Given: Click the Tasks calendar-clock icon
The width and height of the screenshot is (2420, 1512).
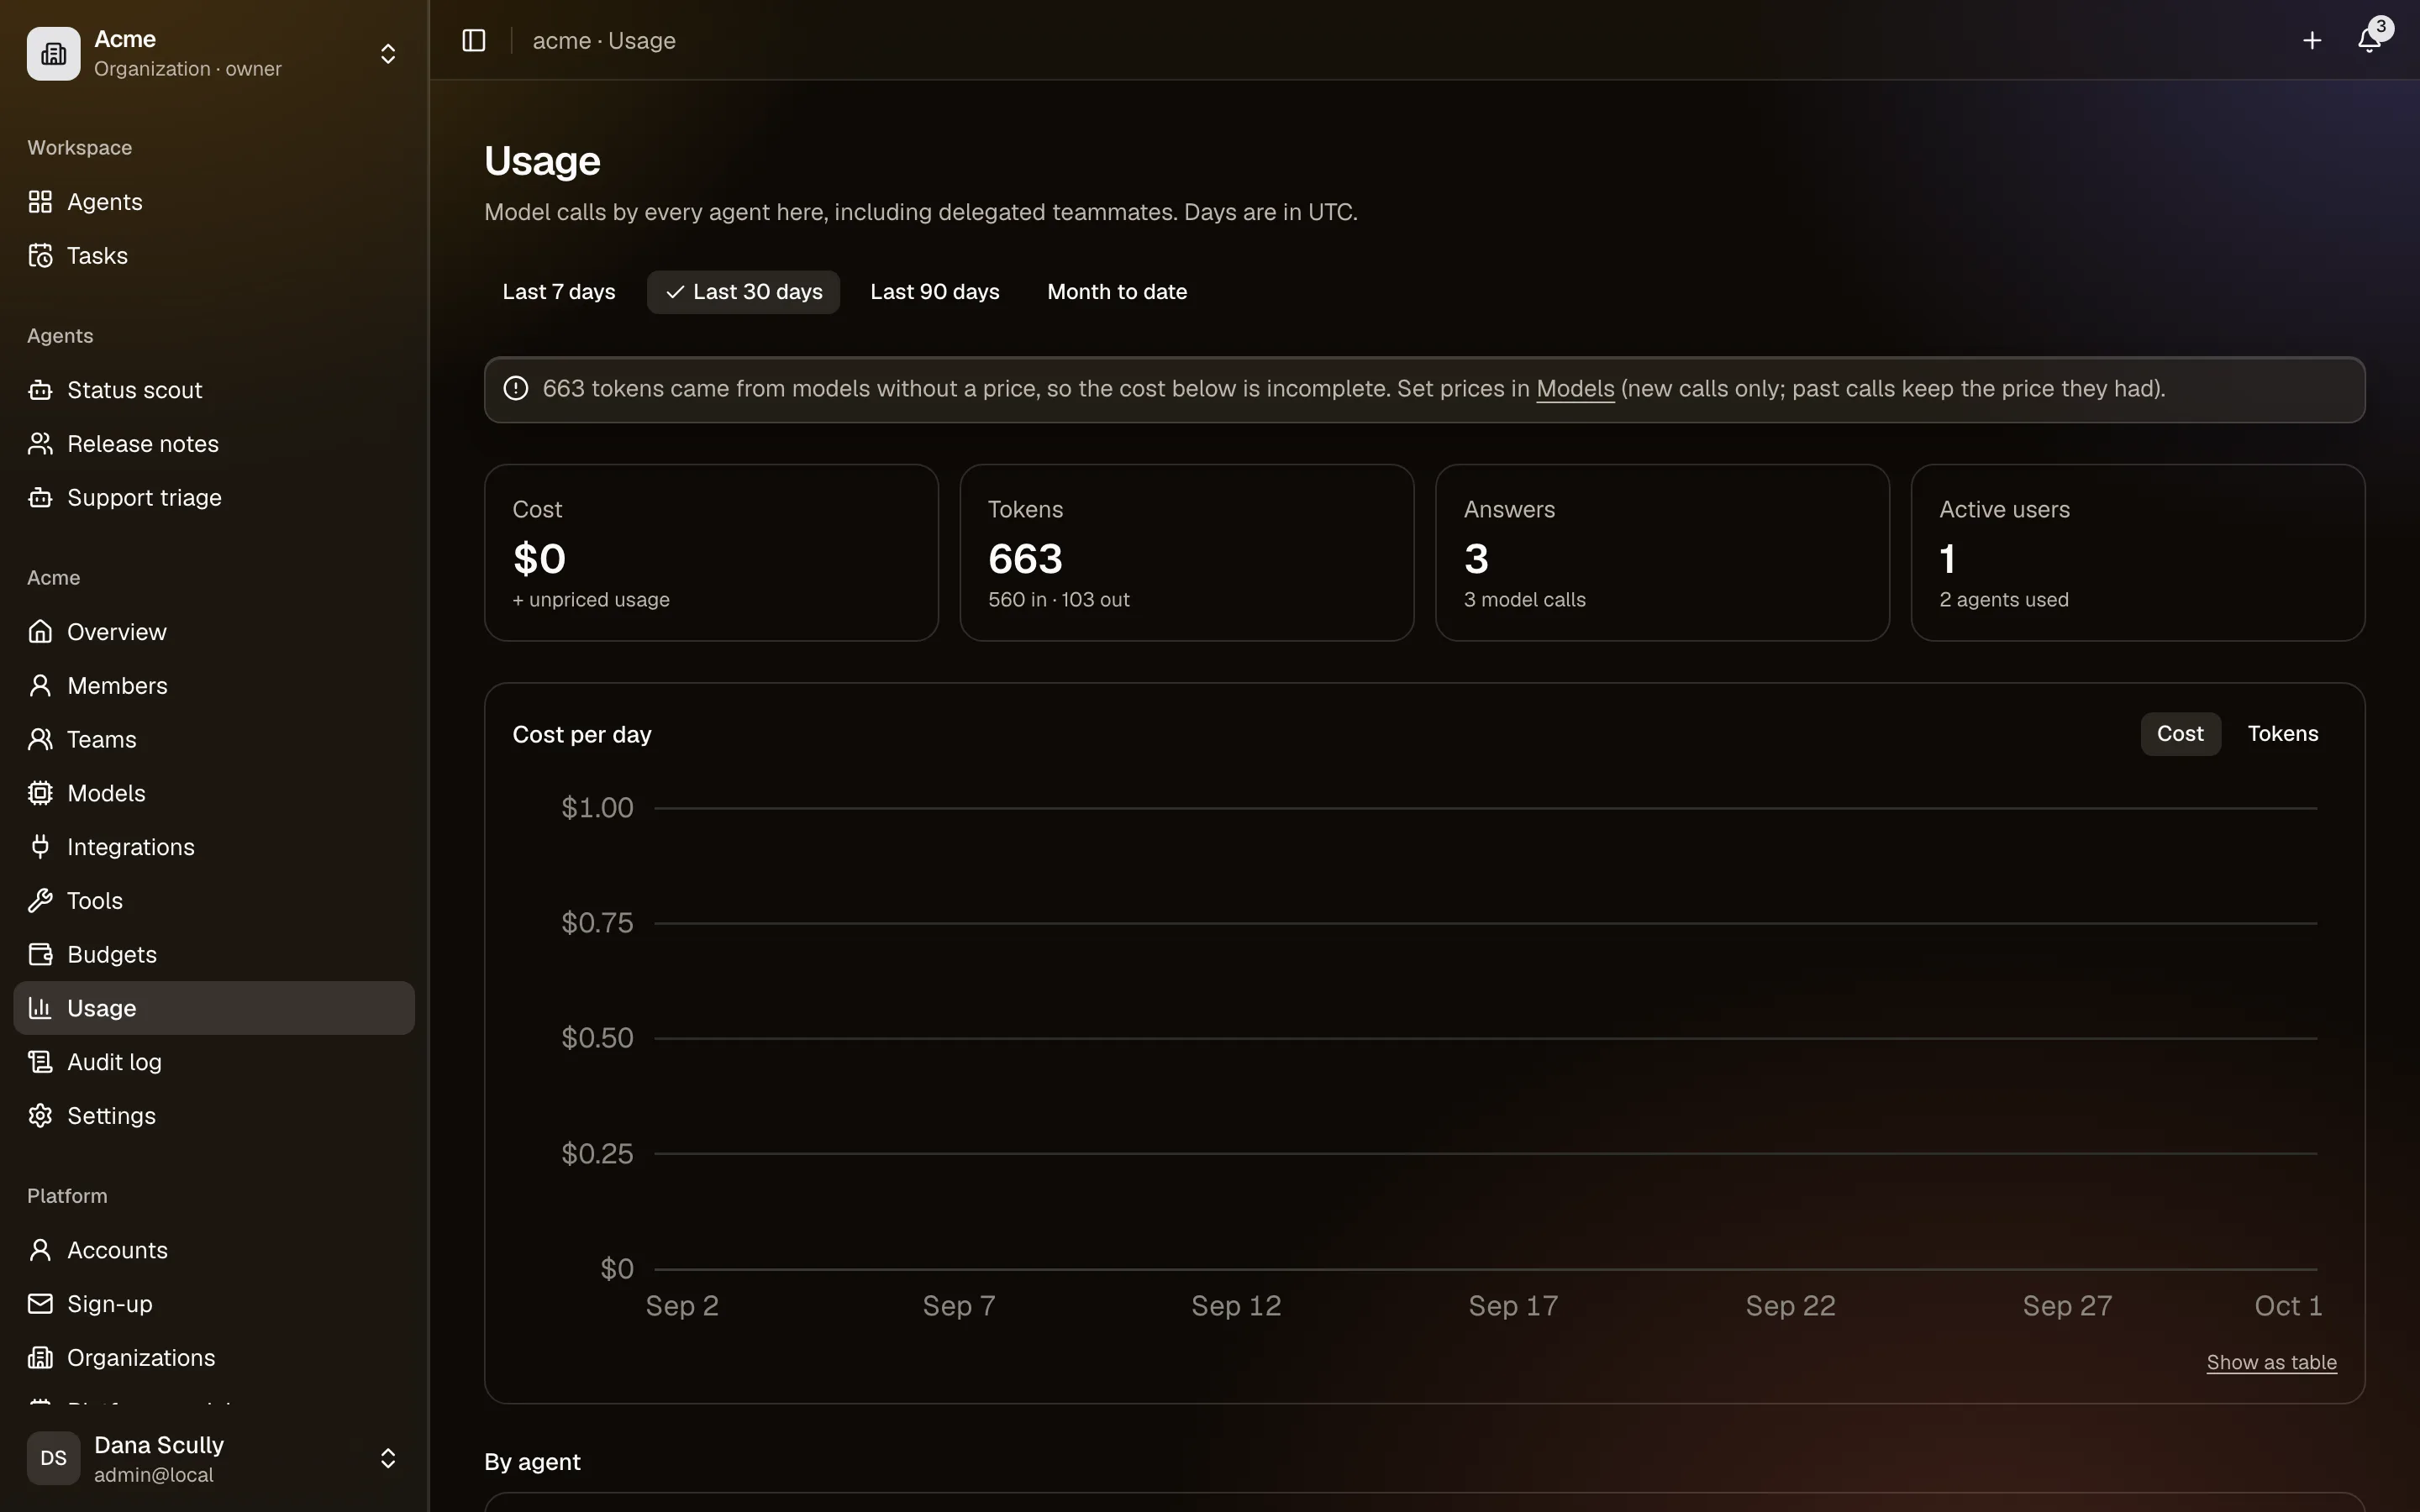Looking at the screenshot, I should [x=40, y=256].
